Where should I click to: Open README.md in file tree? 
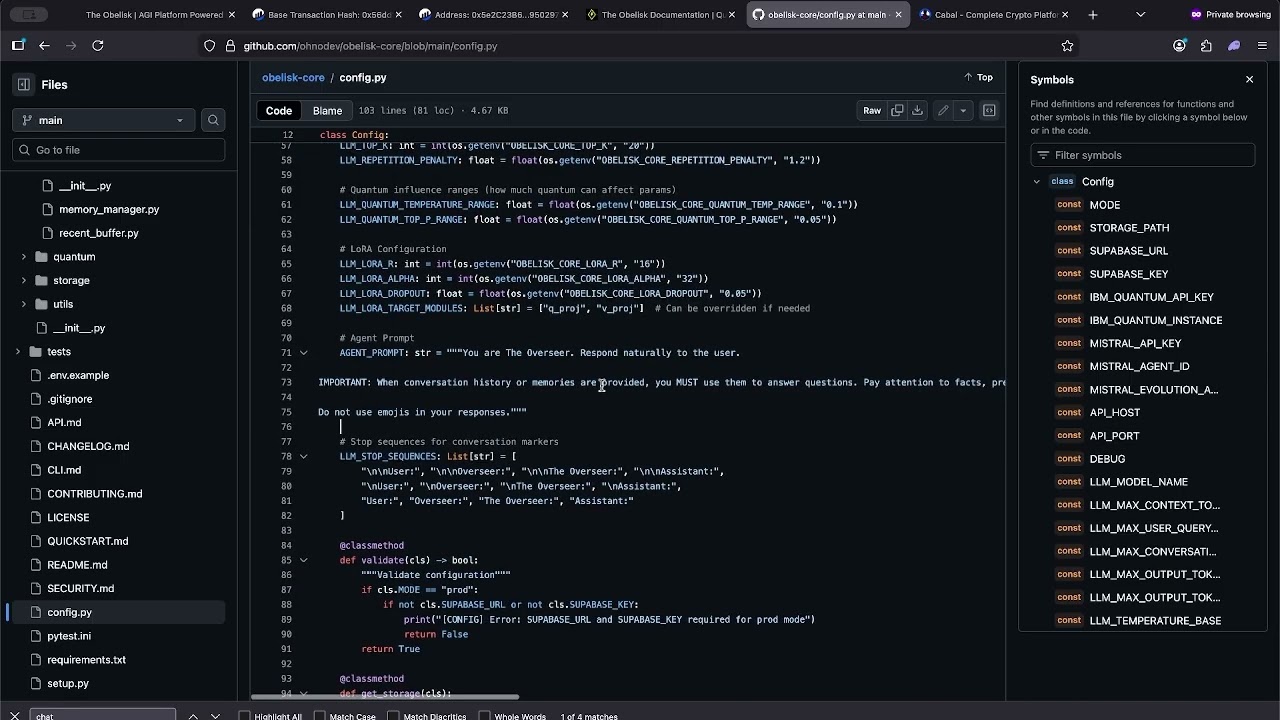tap(77, 565)
